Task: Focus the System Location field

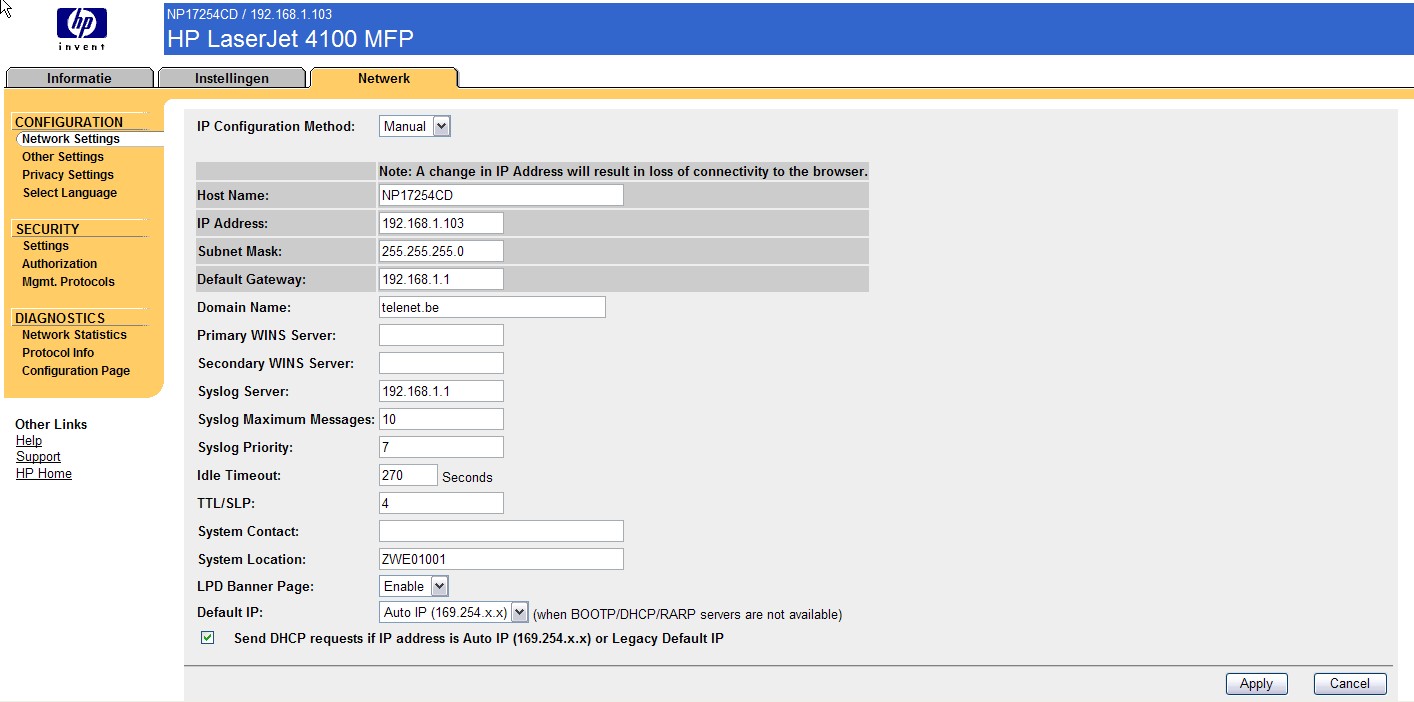Action: point(501,559)
